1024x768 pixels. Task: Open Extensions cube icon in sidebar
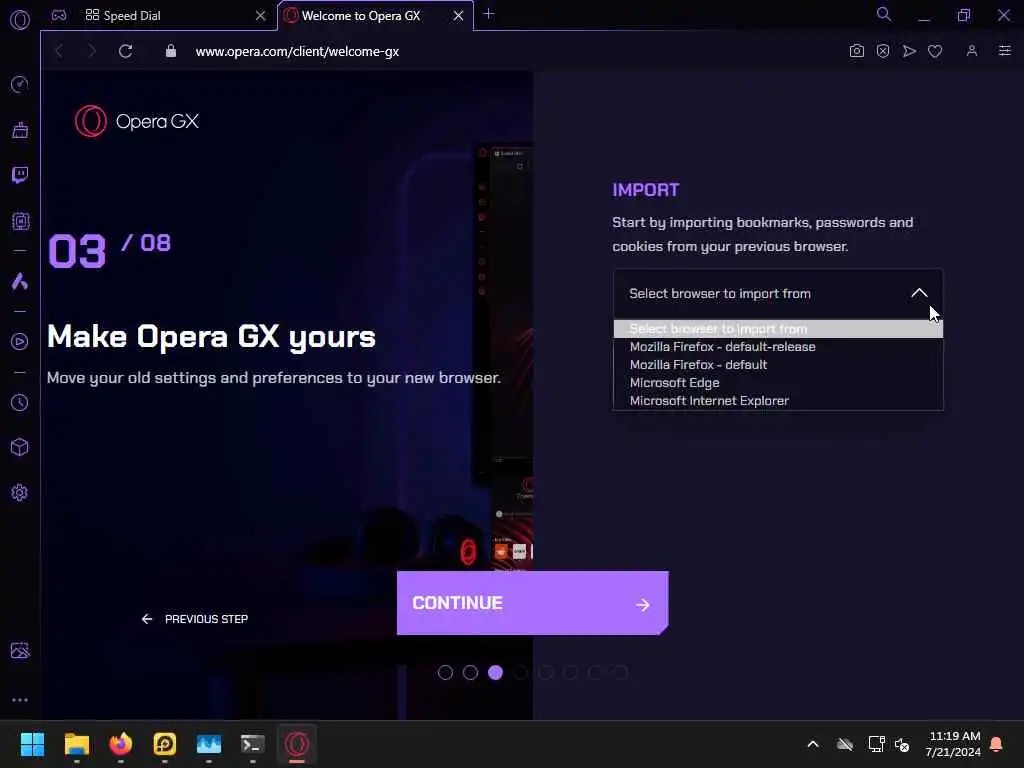tap(20, 447)
